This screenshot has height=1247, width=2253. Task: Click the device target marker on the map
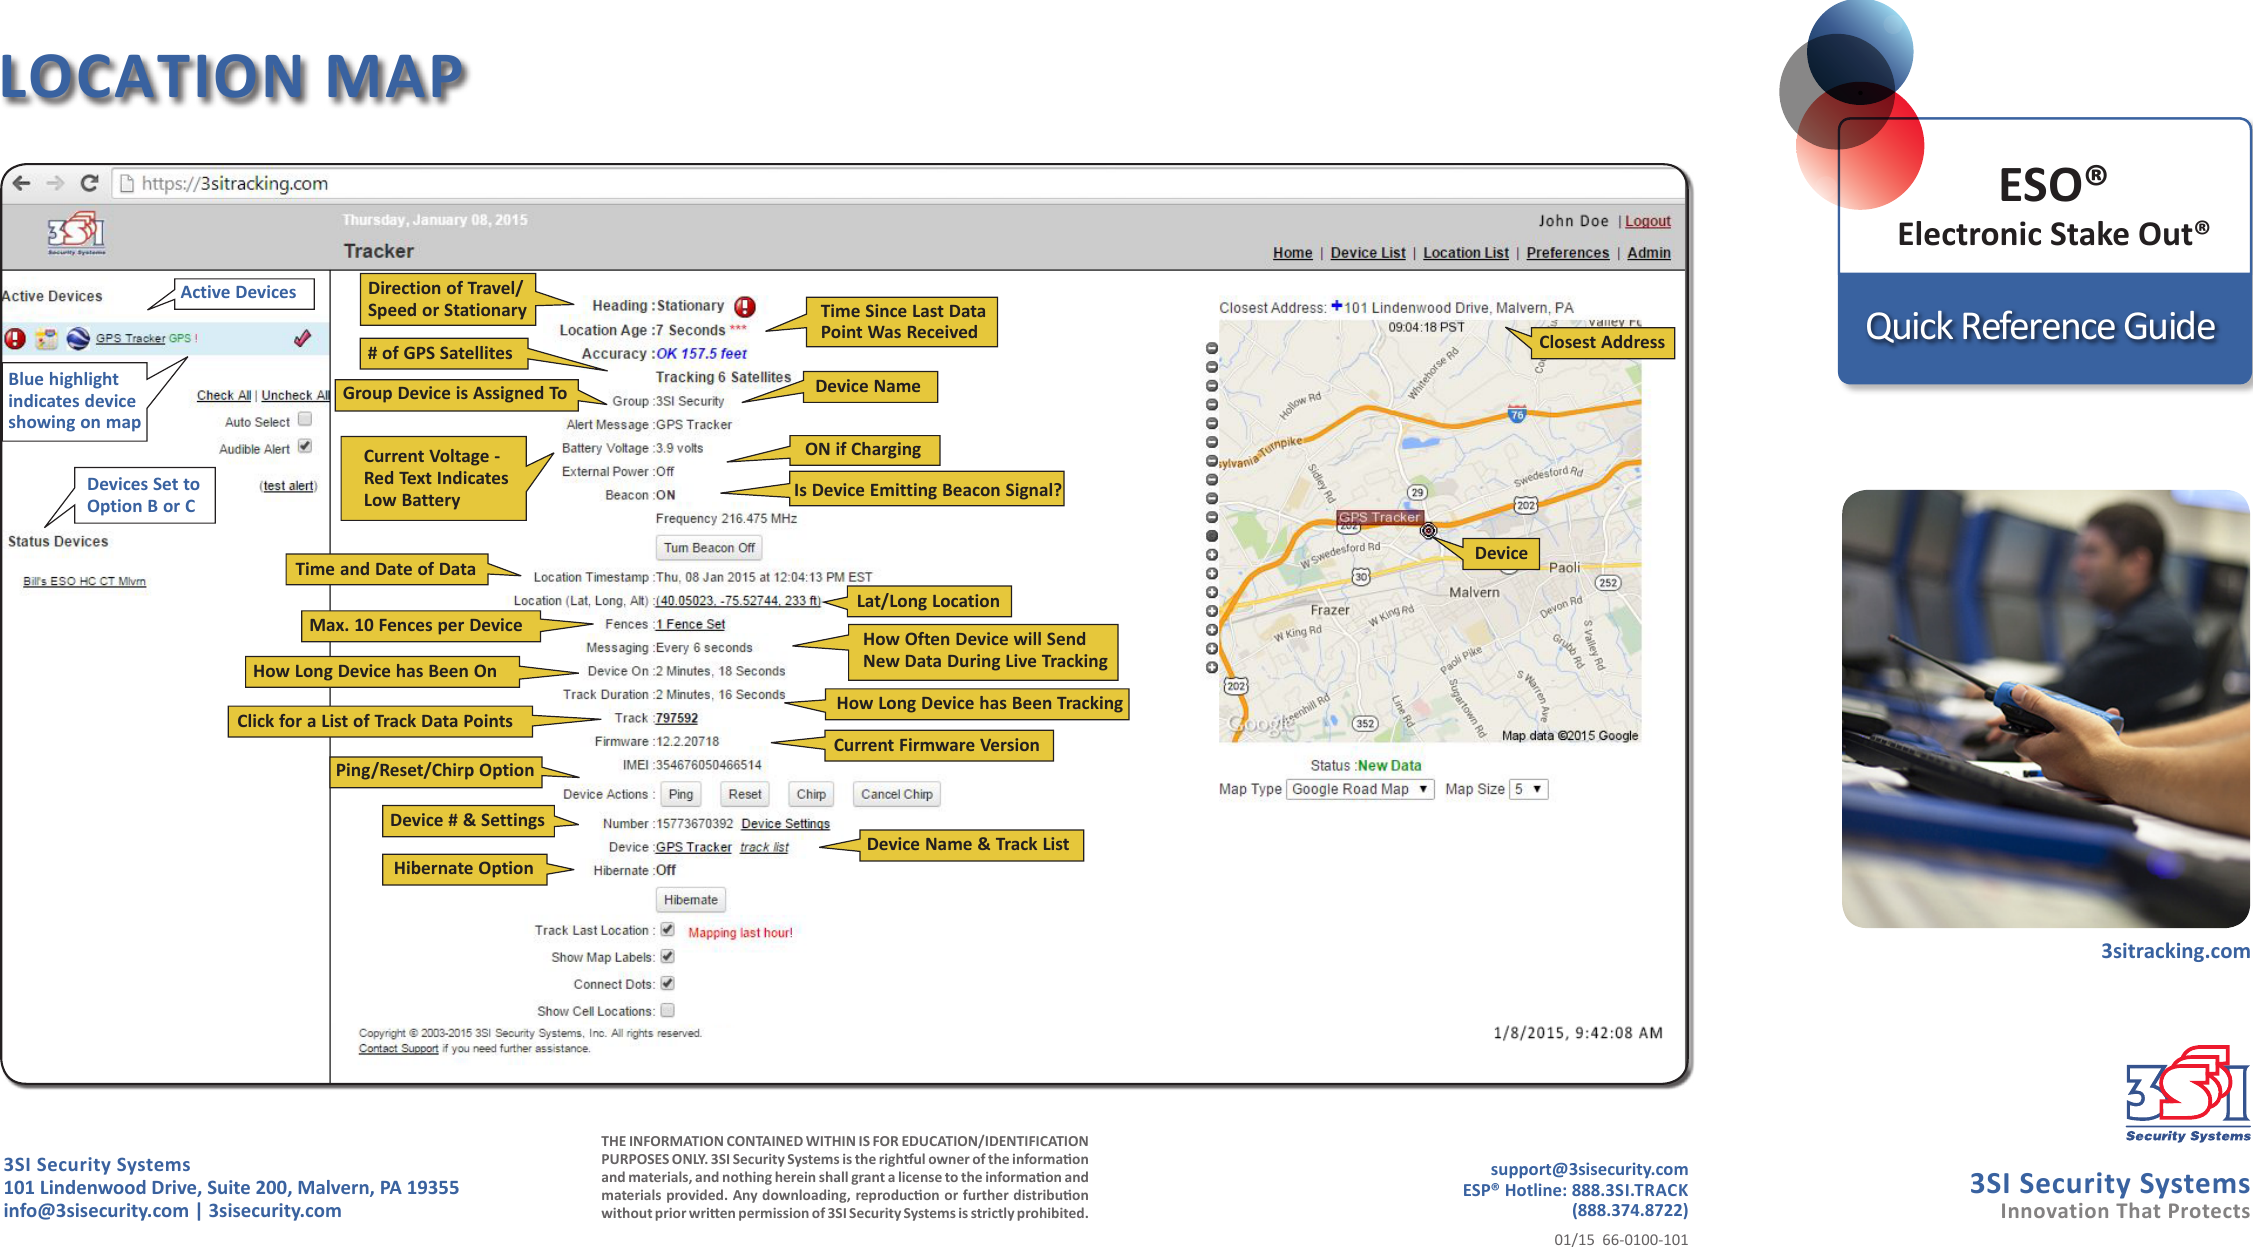click(1429, 531)
